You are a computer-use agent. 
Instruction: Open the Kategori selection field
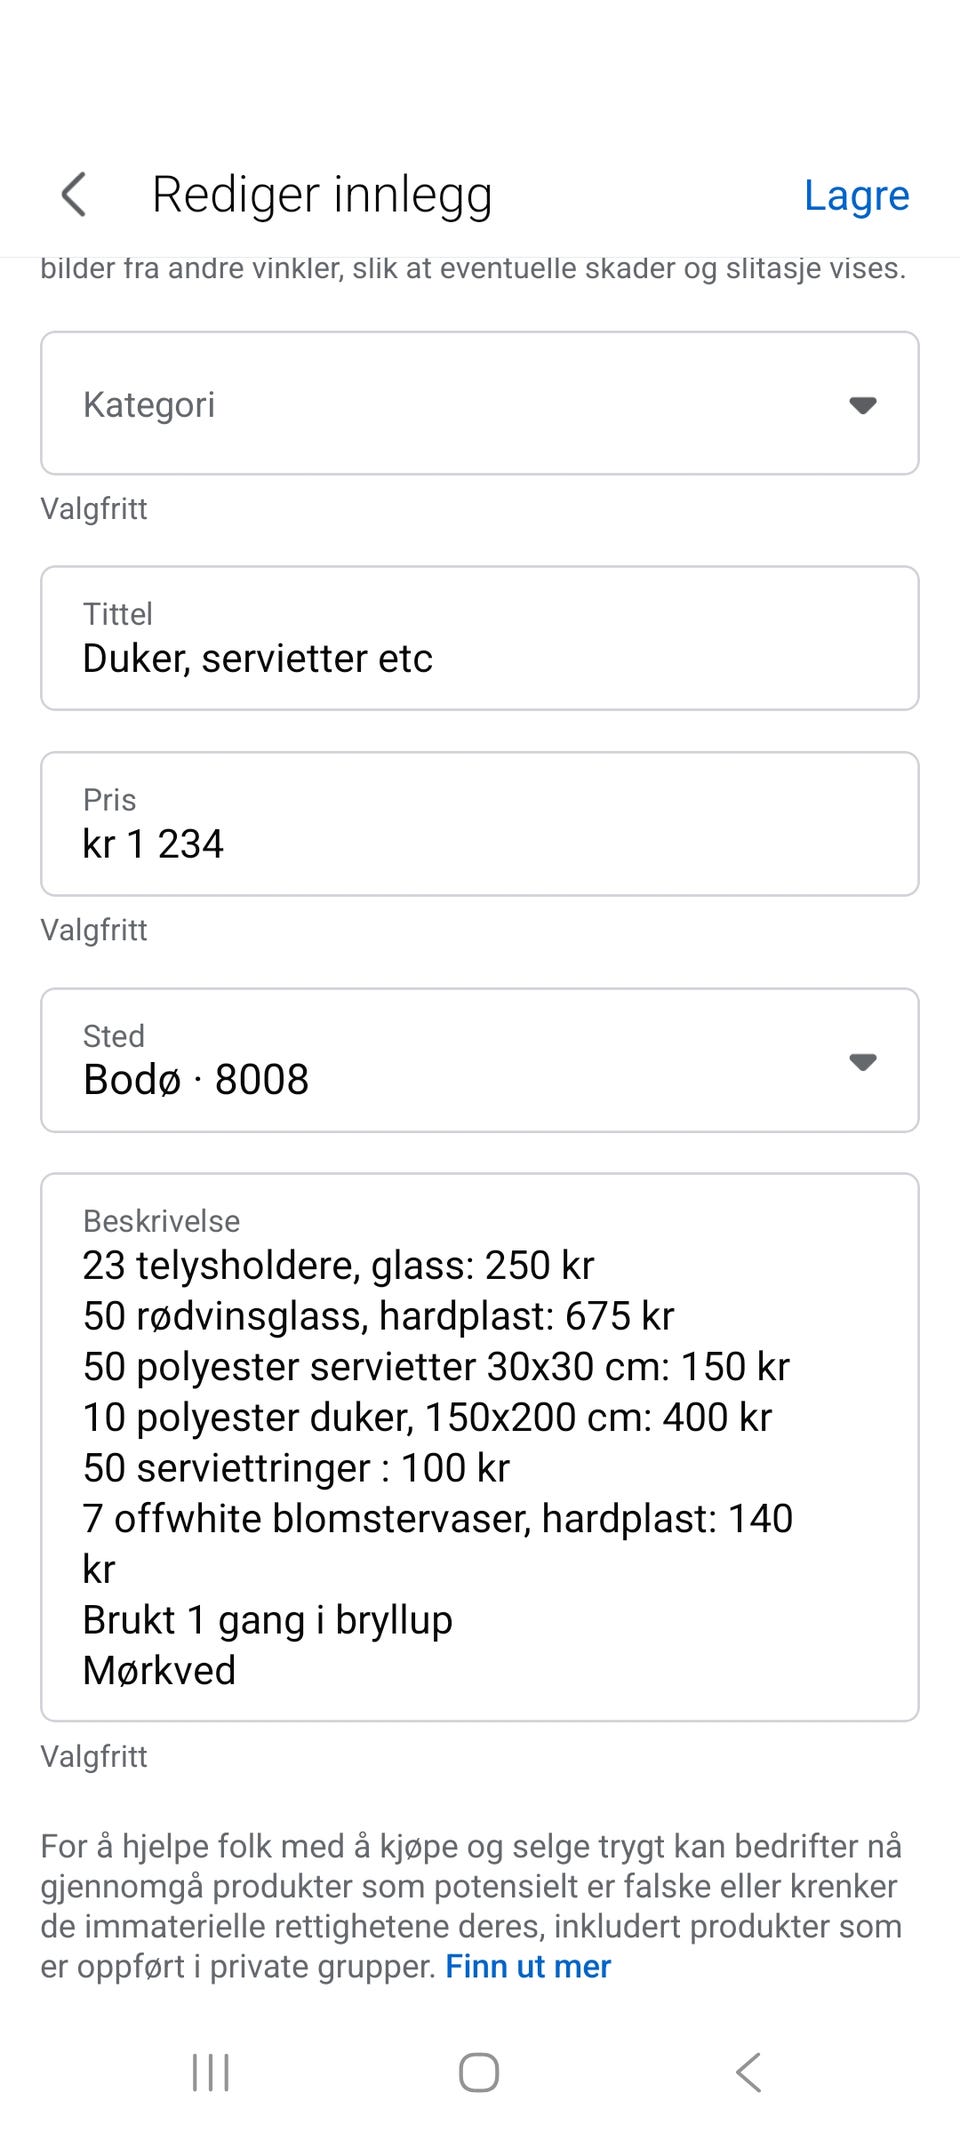click(480, 403)
